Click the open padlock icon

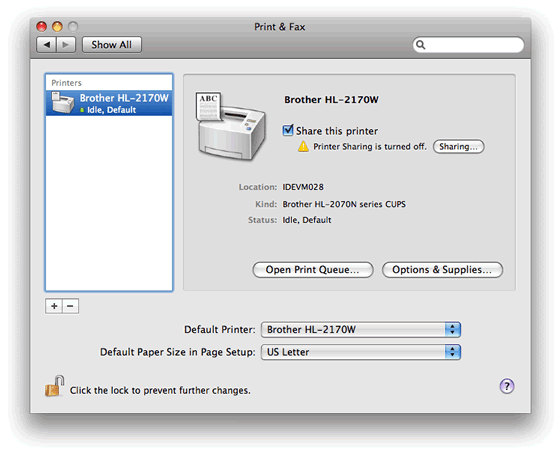tap(54, 386)
